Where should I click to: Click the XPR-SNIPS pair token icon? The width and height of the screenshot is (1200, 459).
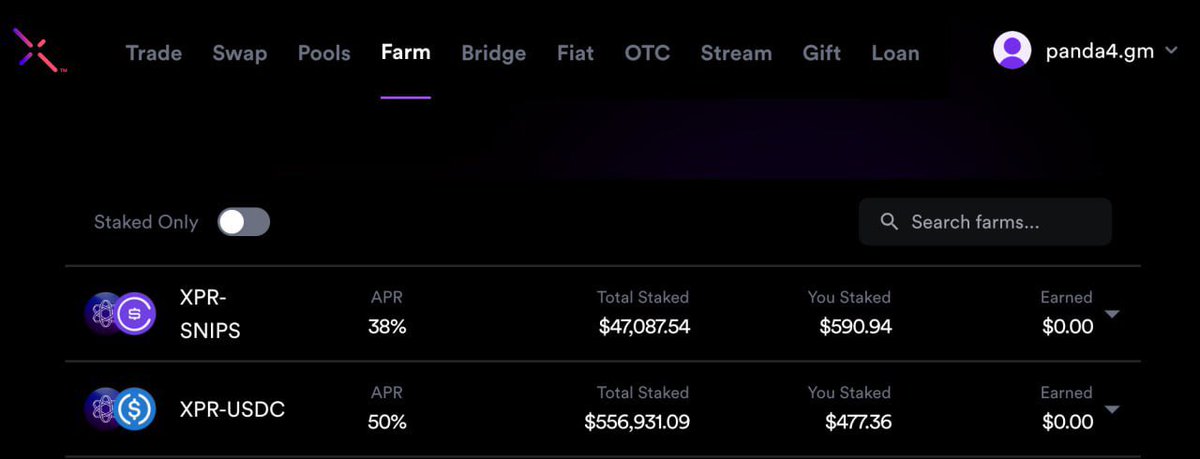point(120,314)
